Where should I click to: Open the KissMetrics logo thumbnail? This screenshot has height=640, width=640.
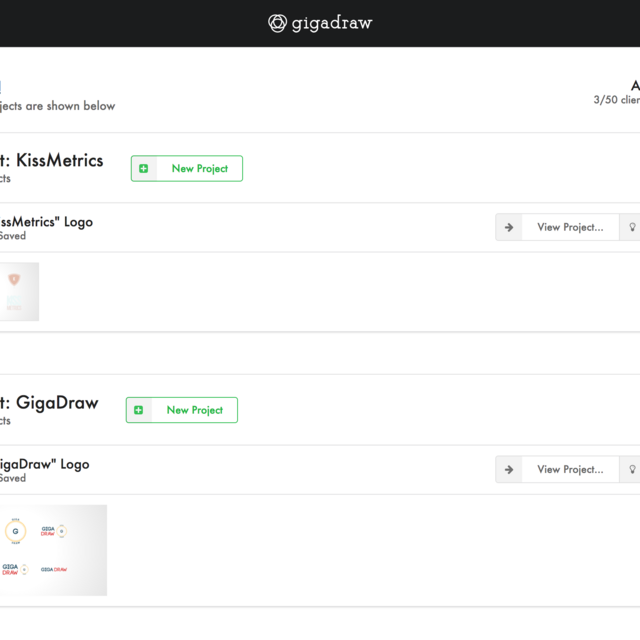tap(19, 291)
